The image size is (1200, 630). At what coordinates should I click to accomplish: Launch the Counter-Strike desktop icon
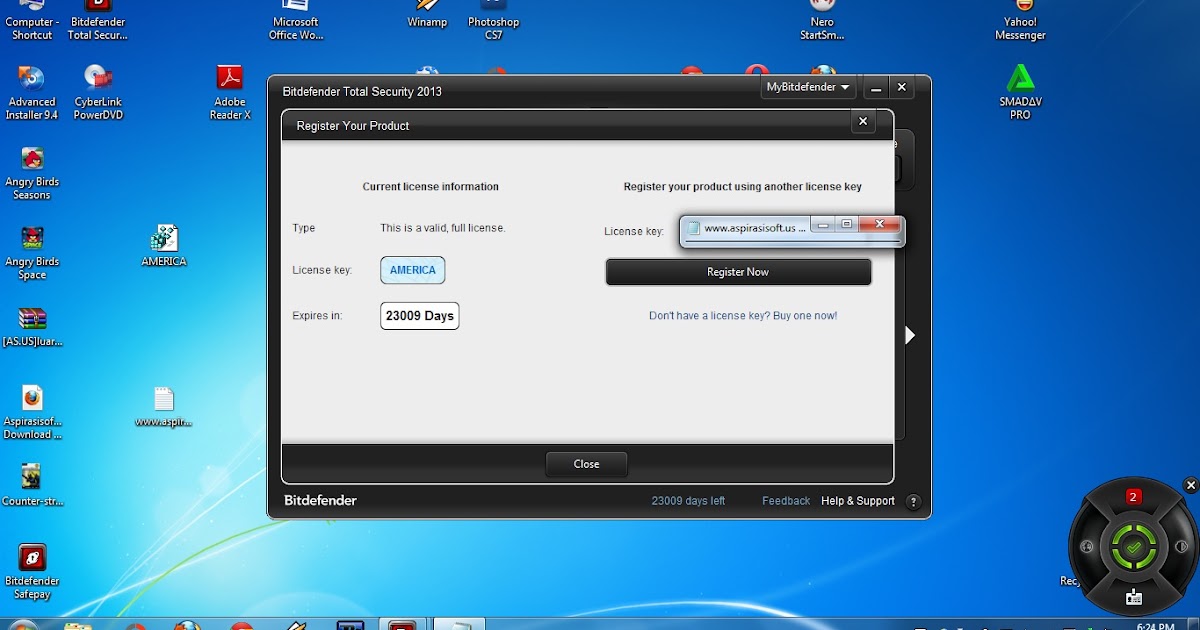click(x=32, y=486)
